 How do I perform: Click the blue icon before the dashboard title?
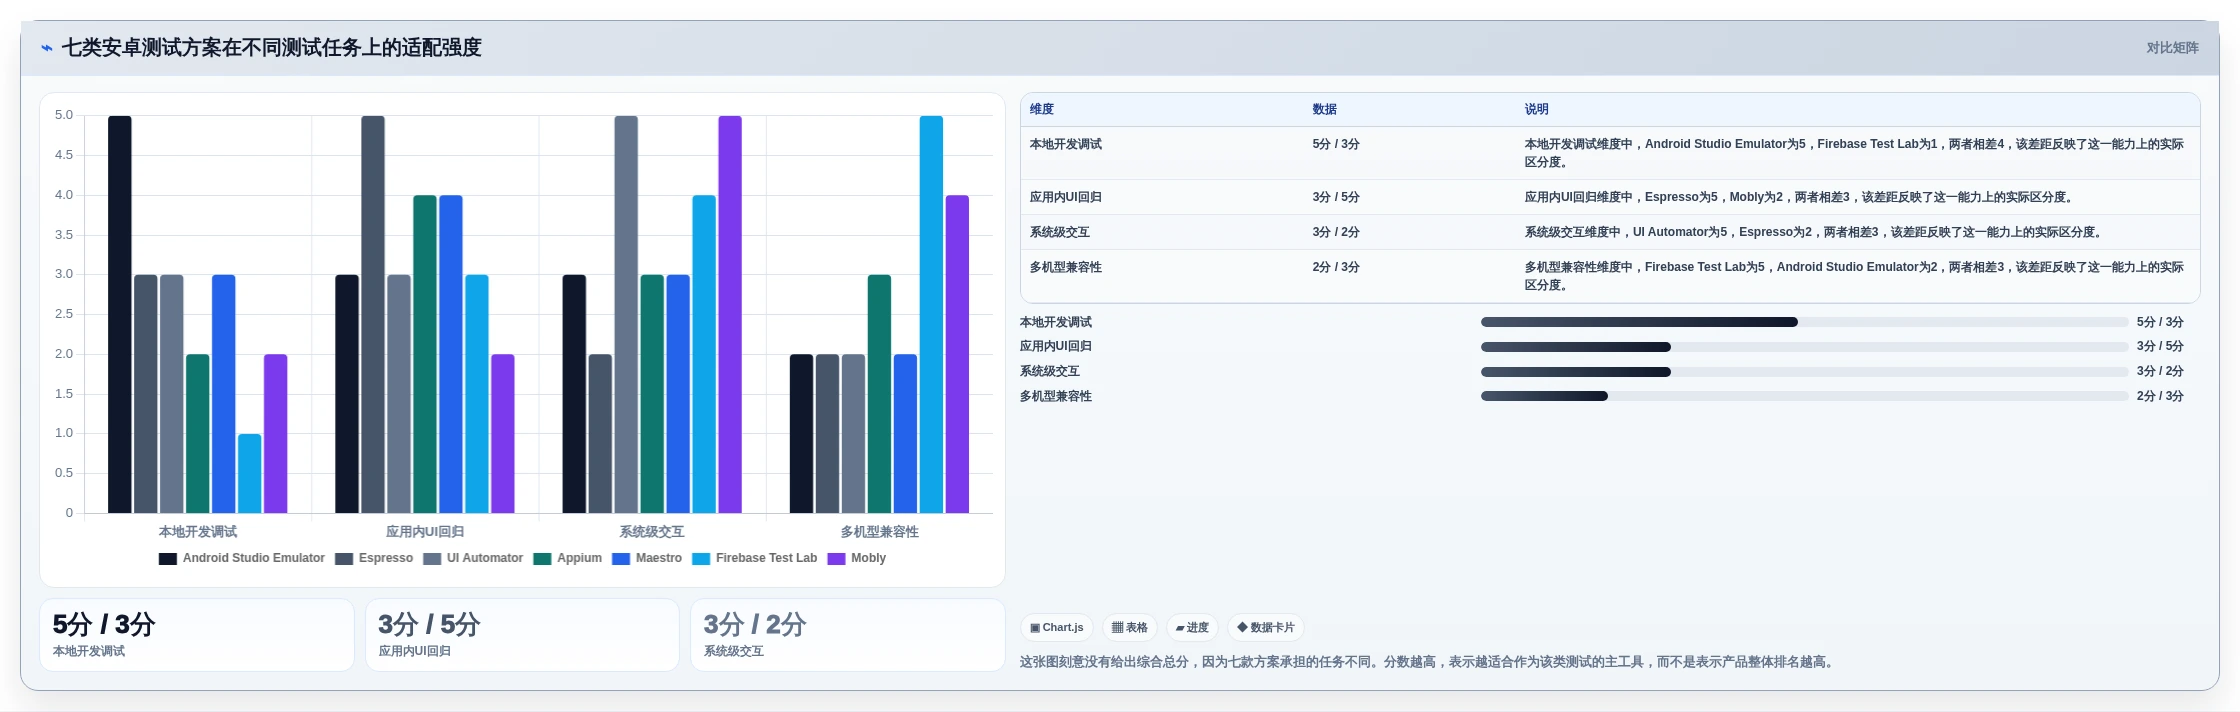pyautogui.click(x=46, y=48)
